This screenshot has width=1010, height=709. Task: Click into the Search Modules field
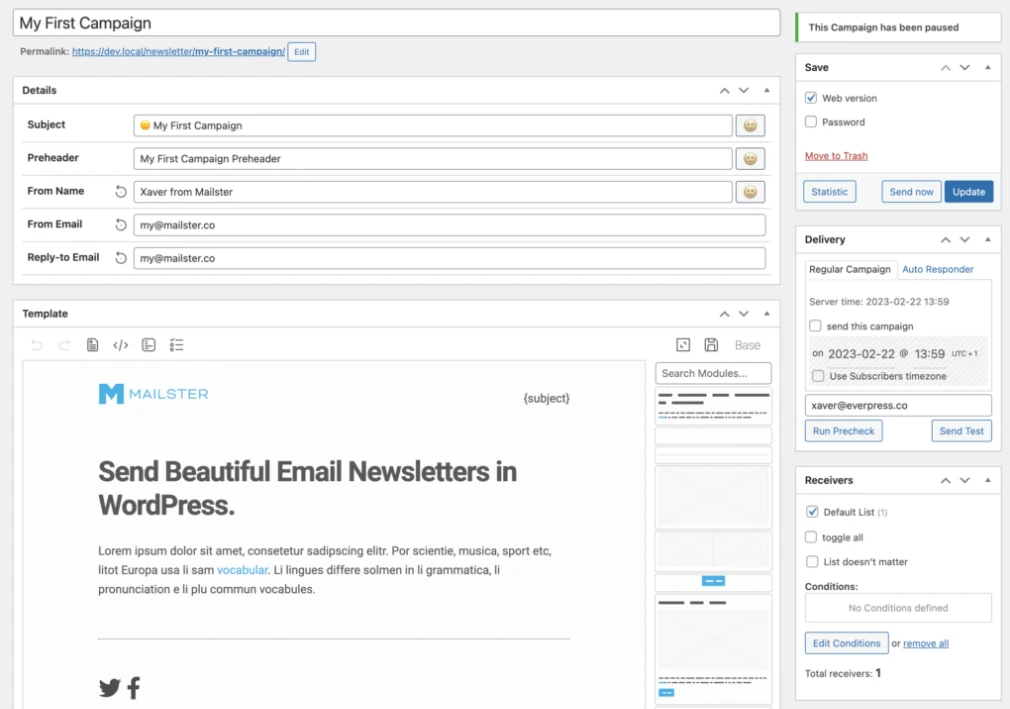pos(713,373)
